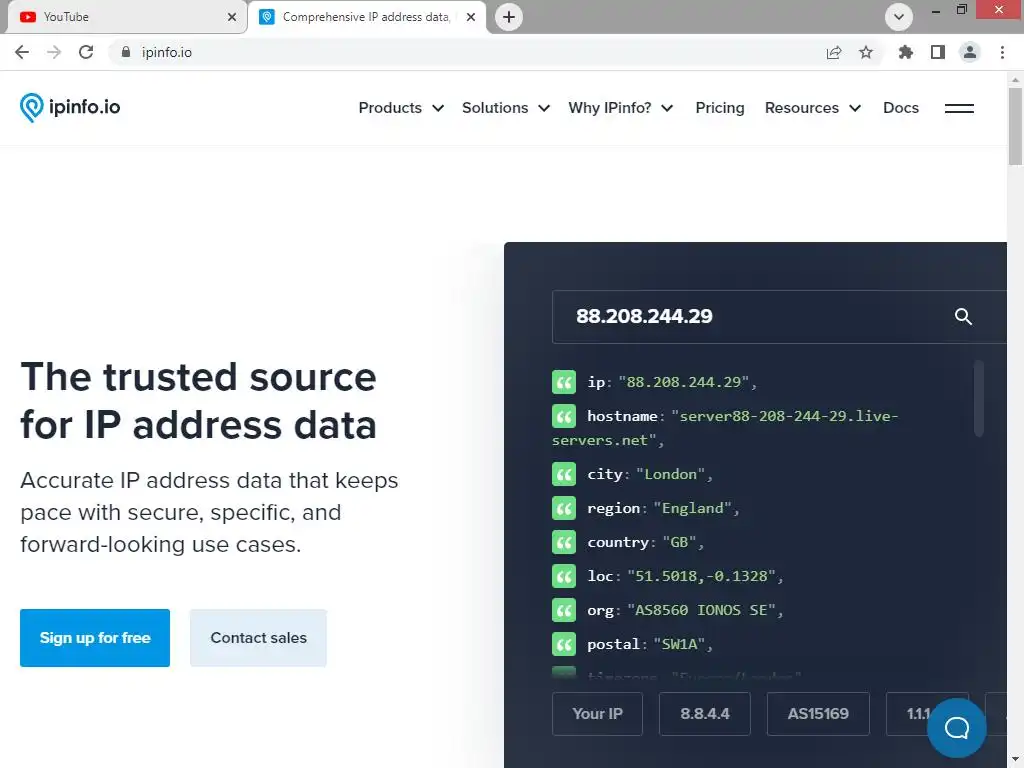Expand the Solutions dropdown
This screenshot has height=768, width=1024.
[505, 108]
